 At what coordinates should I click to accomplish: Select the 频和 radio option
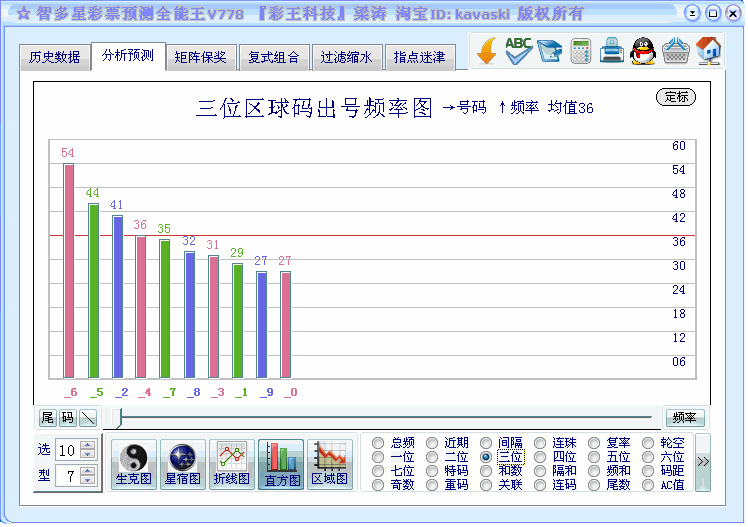point(594,471)
